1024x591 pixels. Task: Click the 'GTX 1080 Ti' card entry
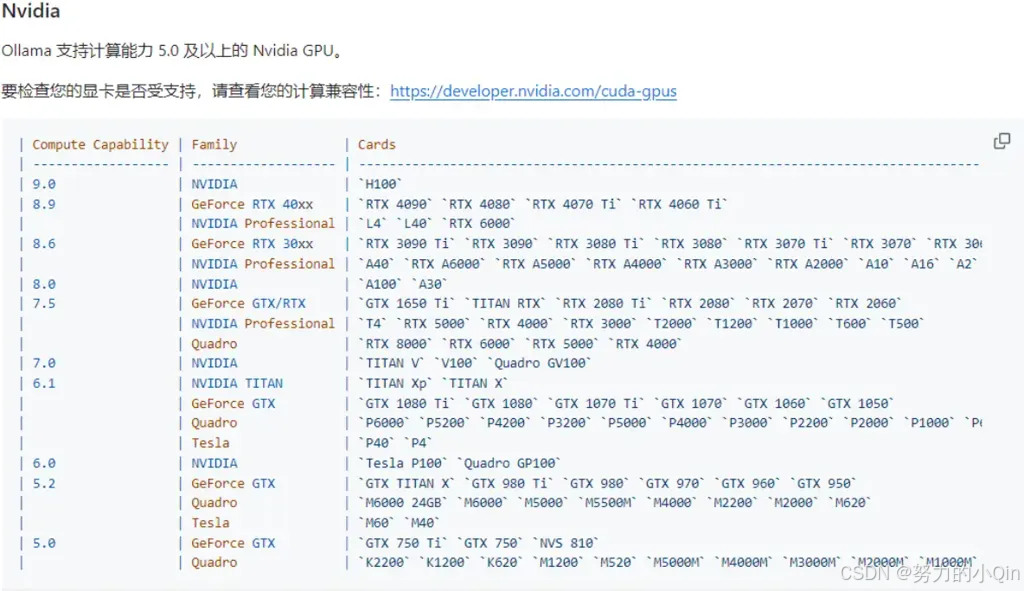[x=407, y=404]
